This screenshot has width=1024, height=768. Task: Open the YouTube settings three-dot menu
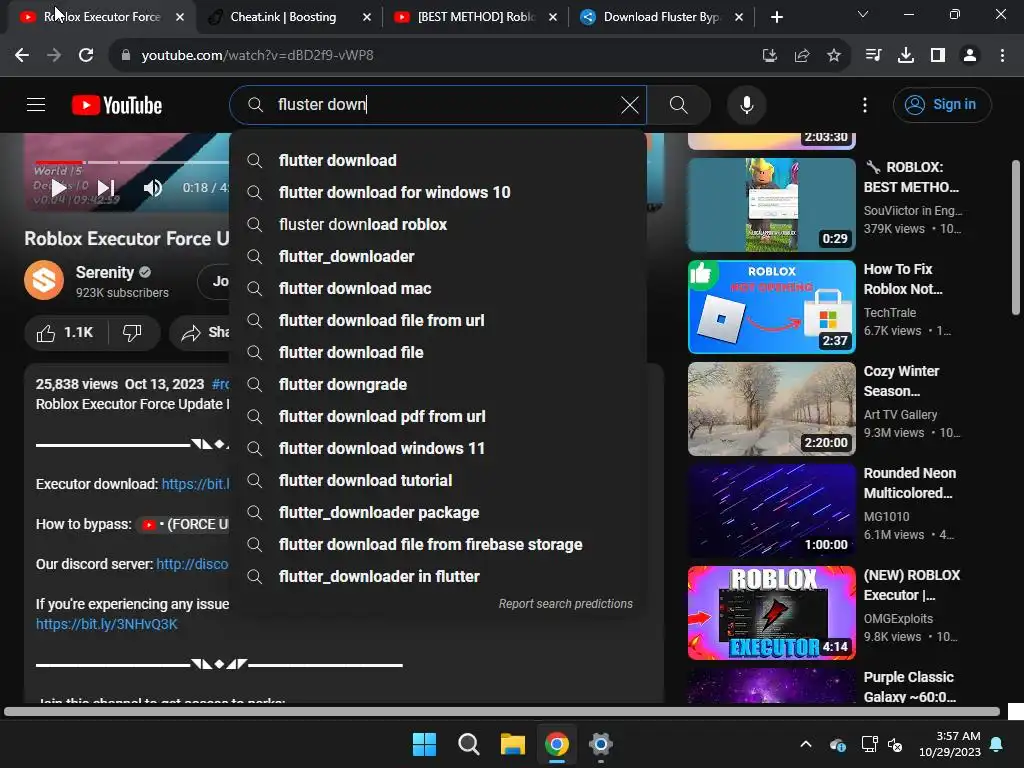click(865, 104)
